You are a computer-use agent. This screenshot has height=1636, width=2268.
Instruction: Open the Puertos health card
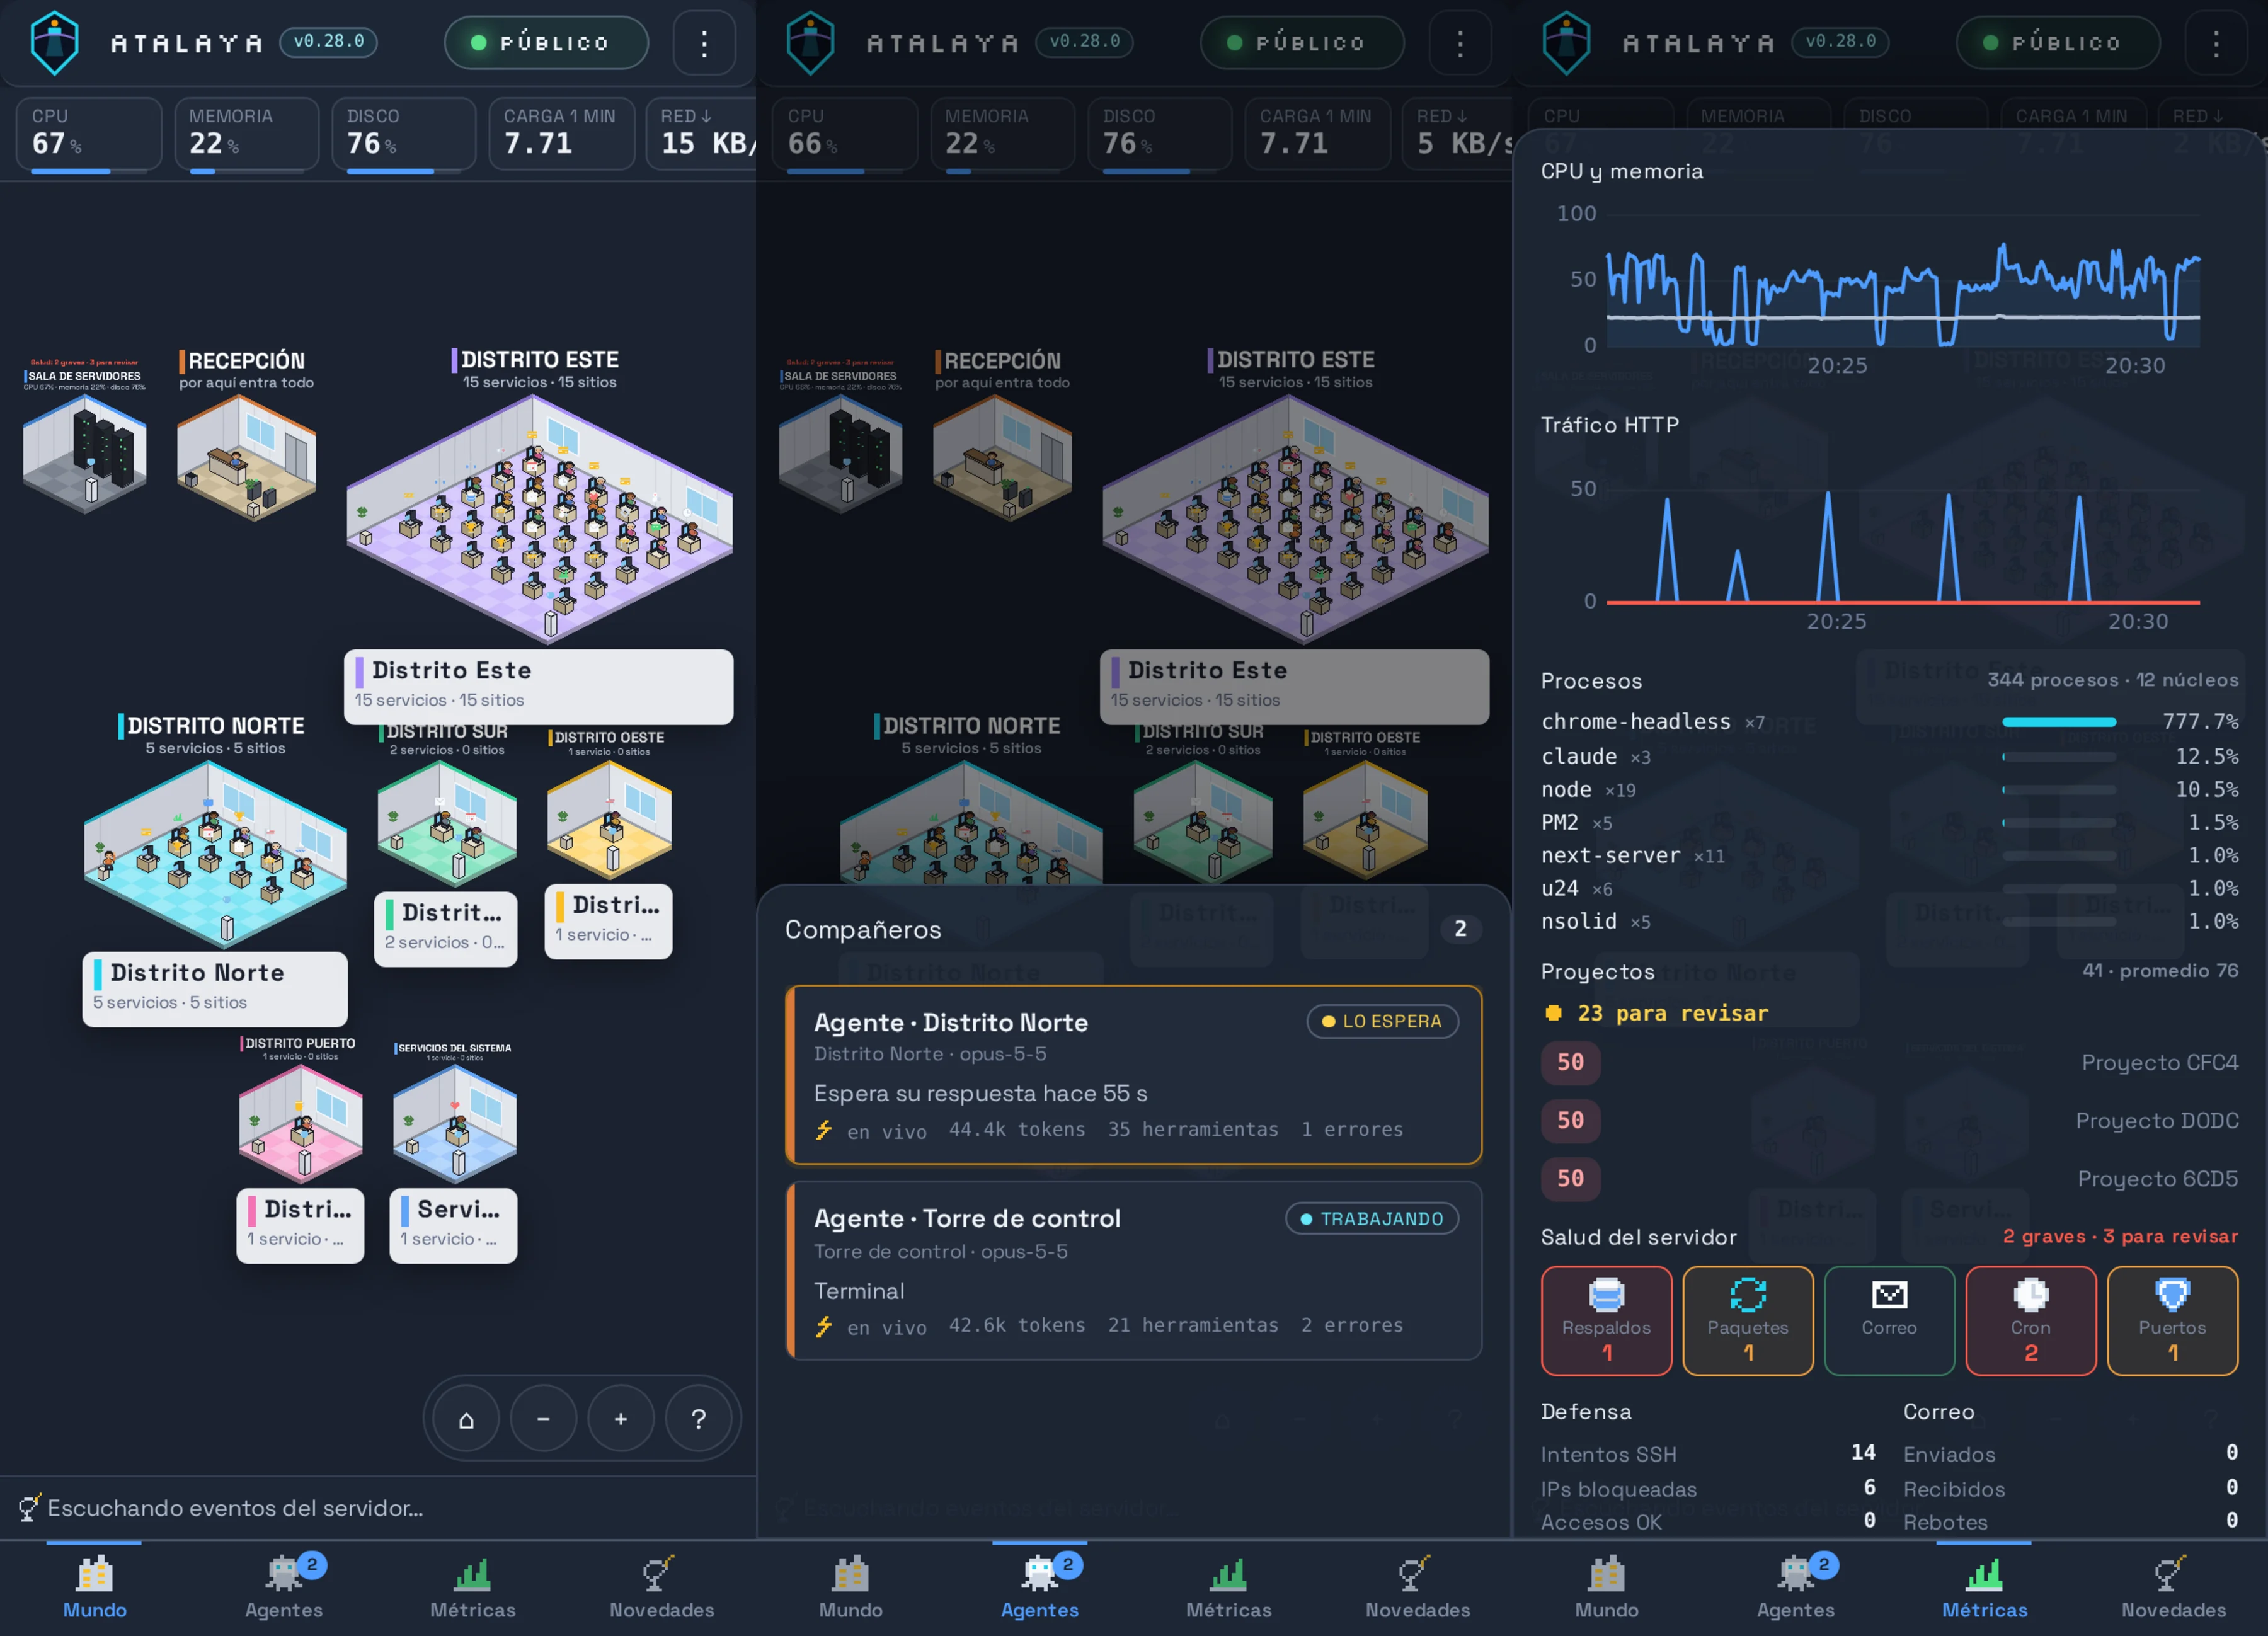[x=2172, y=1321]
